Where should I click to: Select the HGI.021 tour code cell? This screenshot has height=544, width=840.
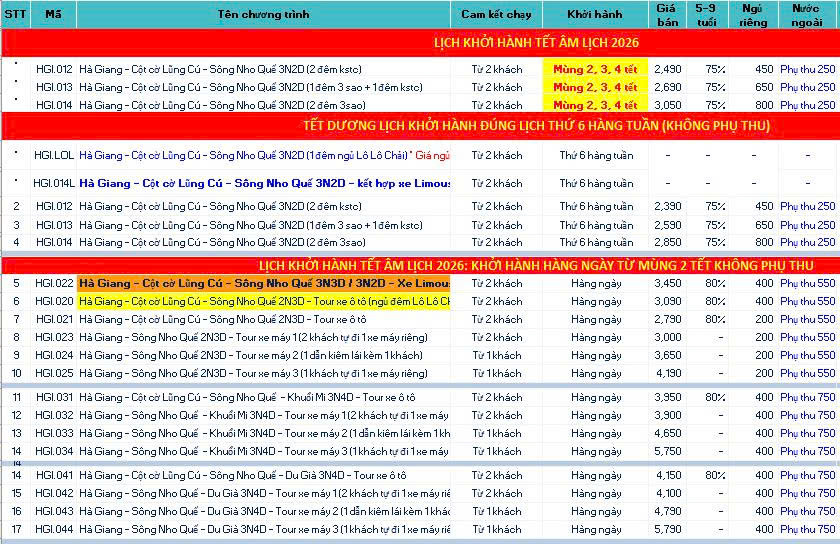pyautogui.click(x=54, y=319)
